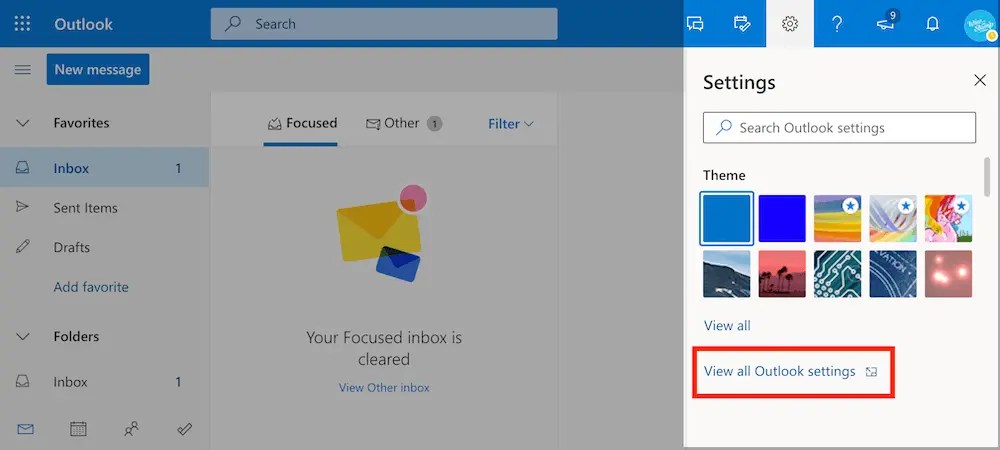Click the Other tab unread badge

point(434,124)
